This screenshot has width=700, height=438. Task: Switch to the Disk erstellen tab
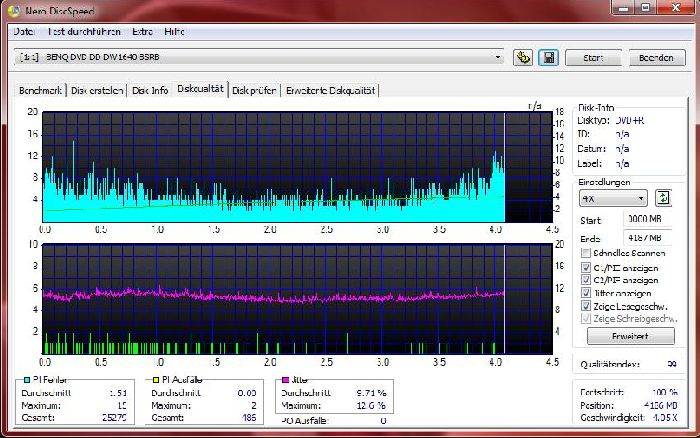[97, 90]
